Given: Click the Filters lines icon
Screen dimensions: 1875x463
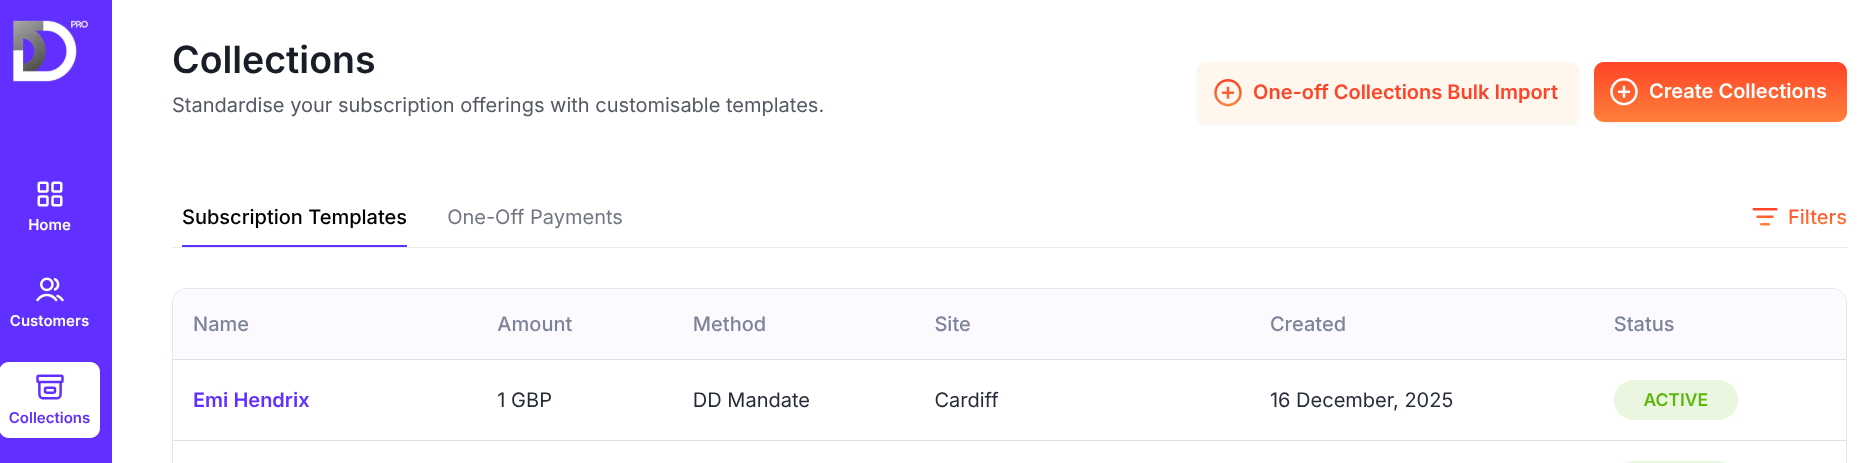Looking at the screenshot, I should click(x=1764, y=217).
